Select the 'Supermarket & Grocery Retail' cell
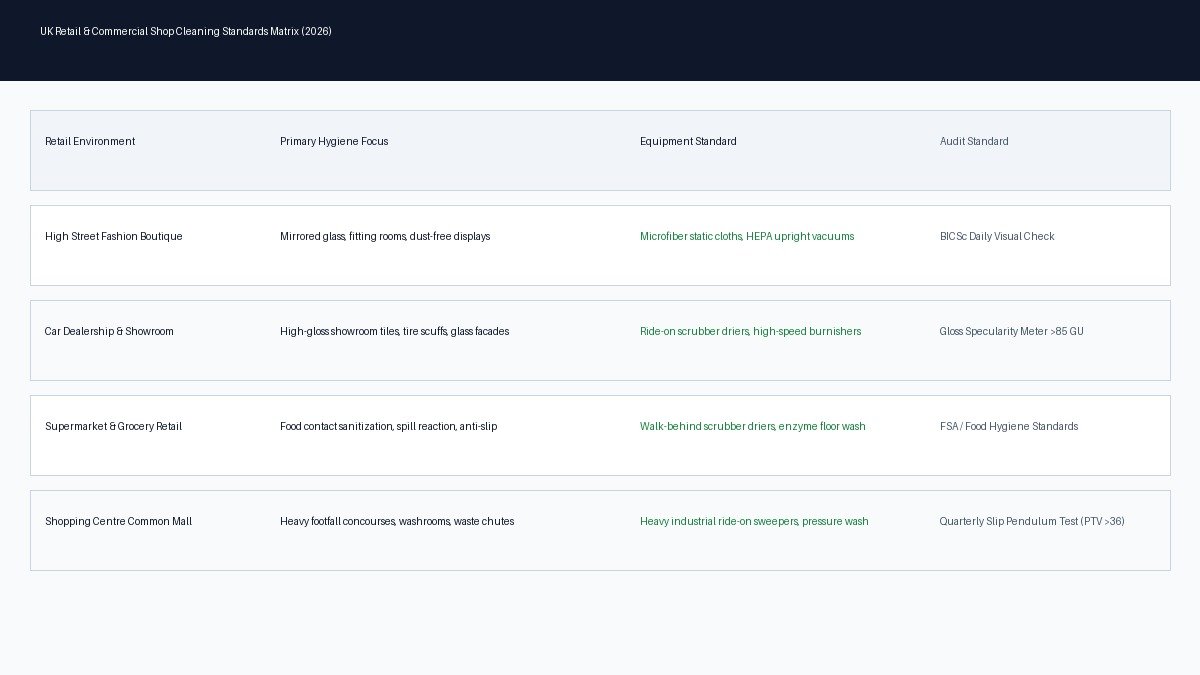1200x675 pixels. (114, 426)
